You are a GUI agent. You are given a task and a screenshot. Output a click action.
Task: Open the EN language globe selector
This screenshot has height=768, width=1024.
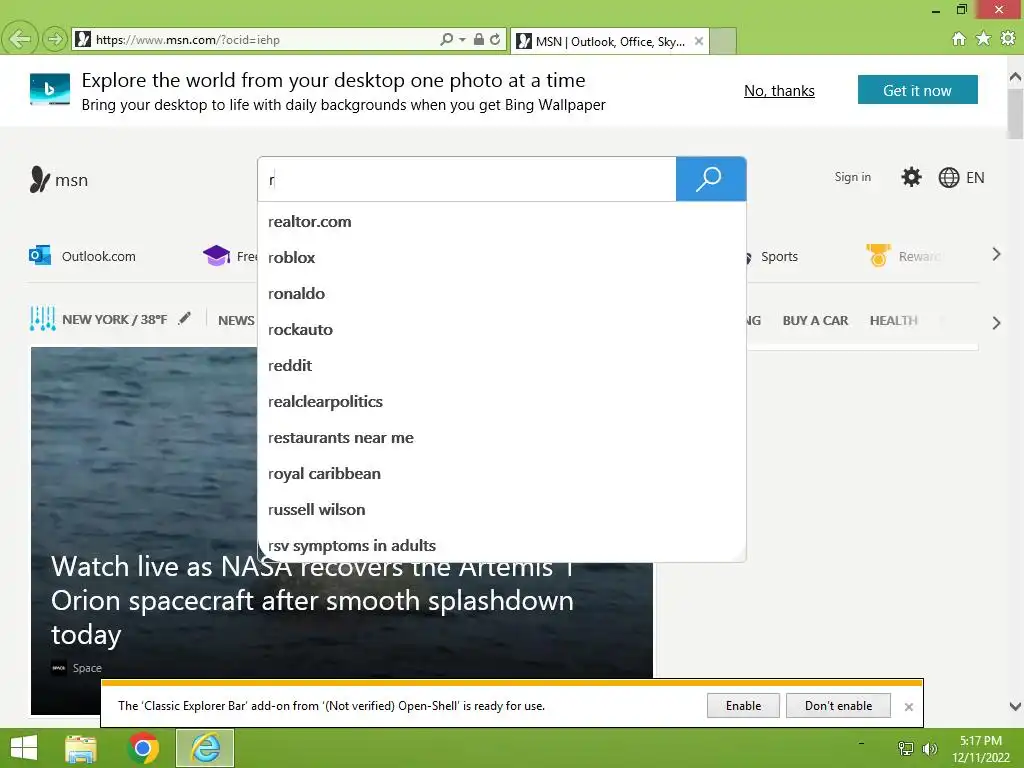(961, 178)
